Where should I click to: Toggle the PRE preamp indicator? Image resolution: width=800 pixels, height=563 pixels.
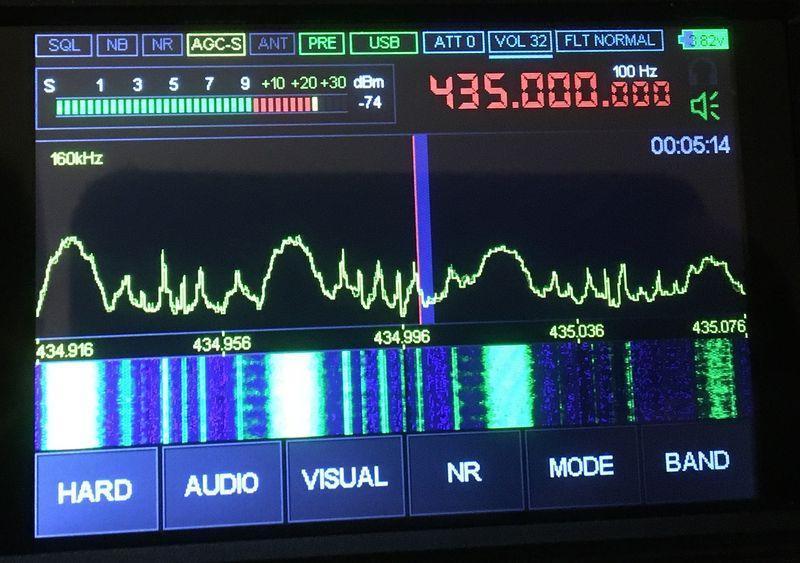[x=322, y=44]
